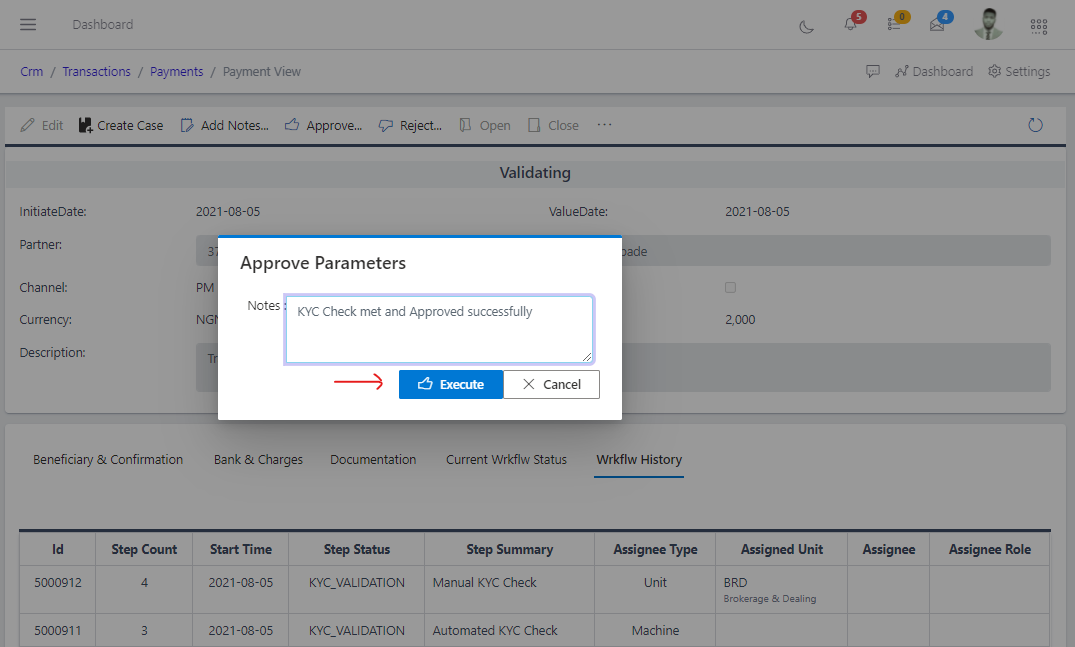Viewport: 1075px width, 647px height.
Task: Click Reject in the actions toolbar
Action: tap(410, 124)
